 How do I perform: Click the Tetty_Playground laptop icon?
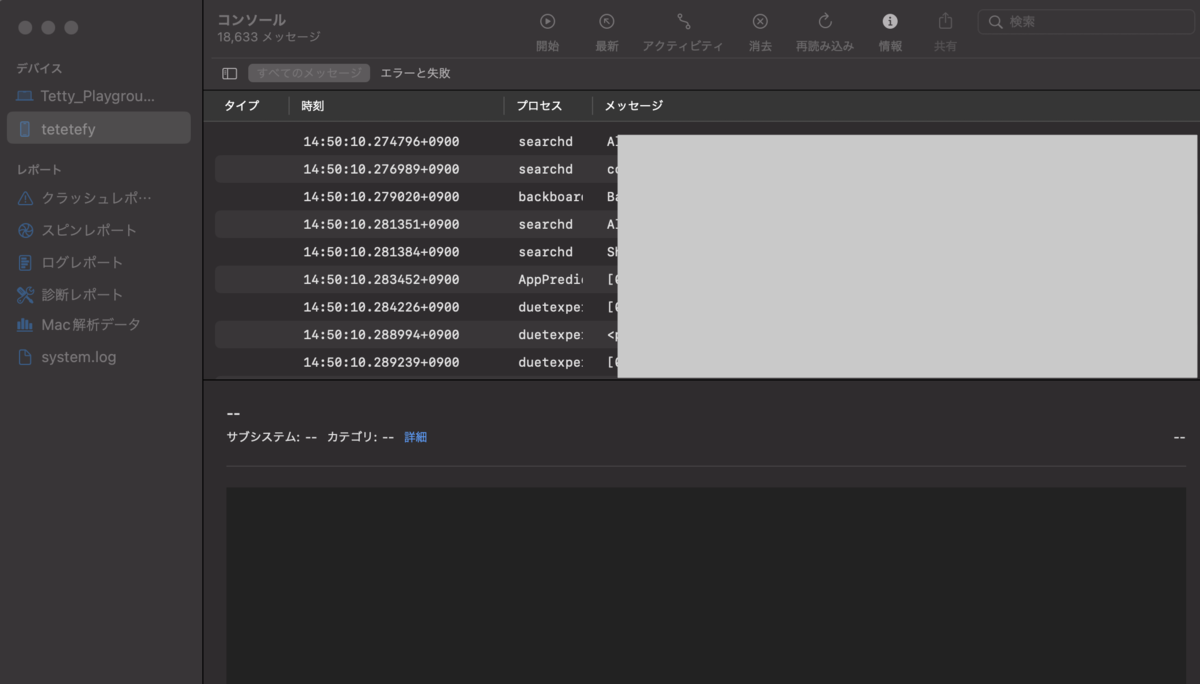[x=25, y=97]
